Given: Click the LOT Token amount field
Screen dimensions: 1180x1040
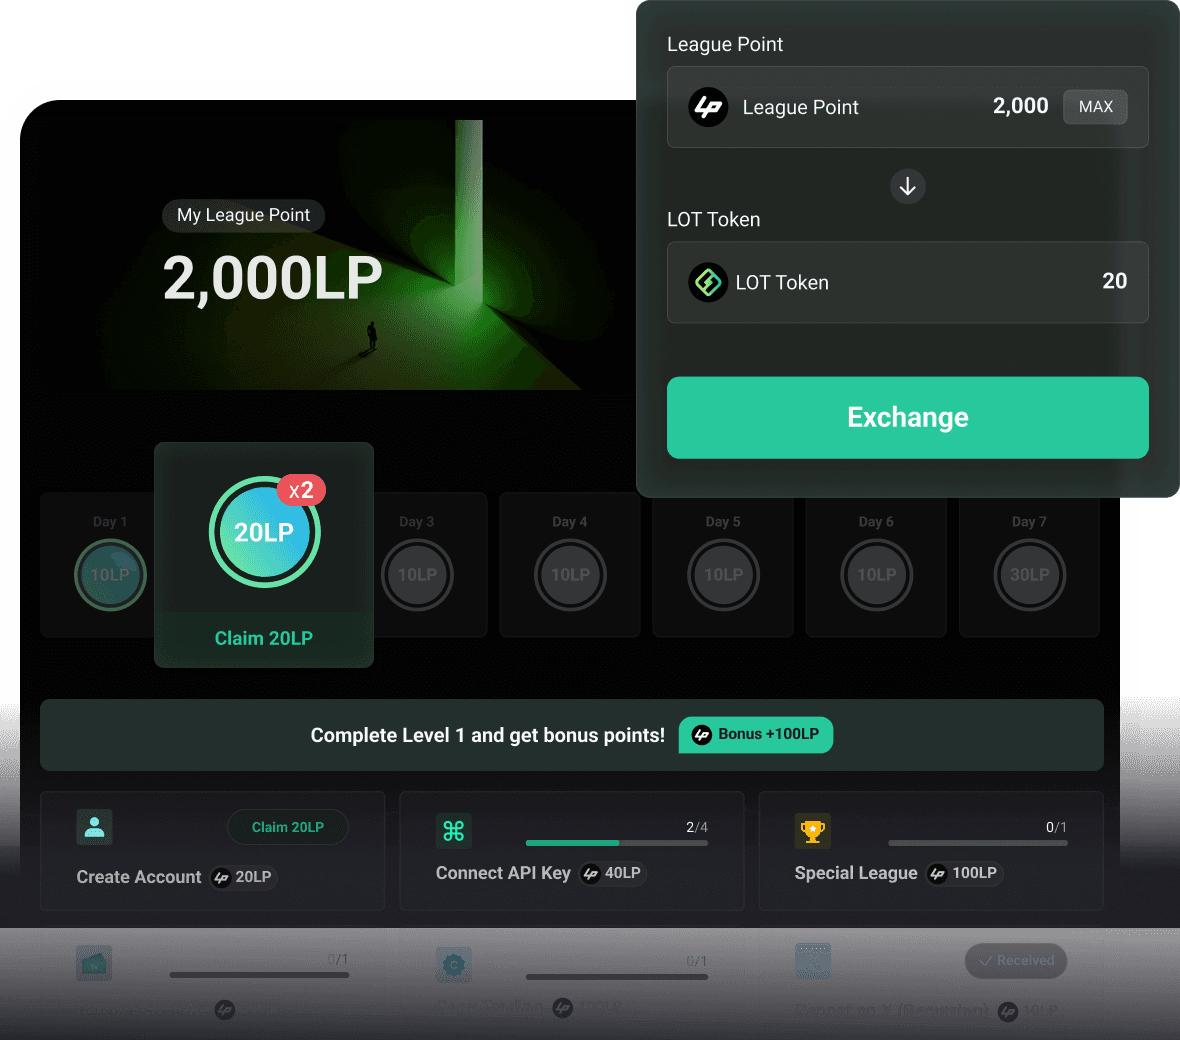Looking at the screenshot, I should (x=908, y=282).
